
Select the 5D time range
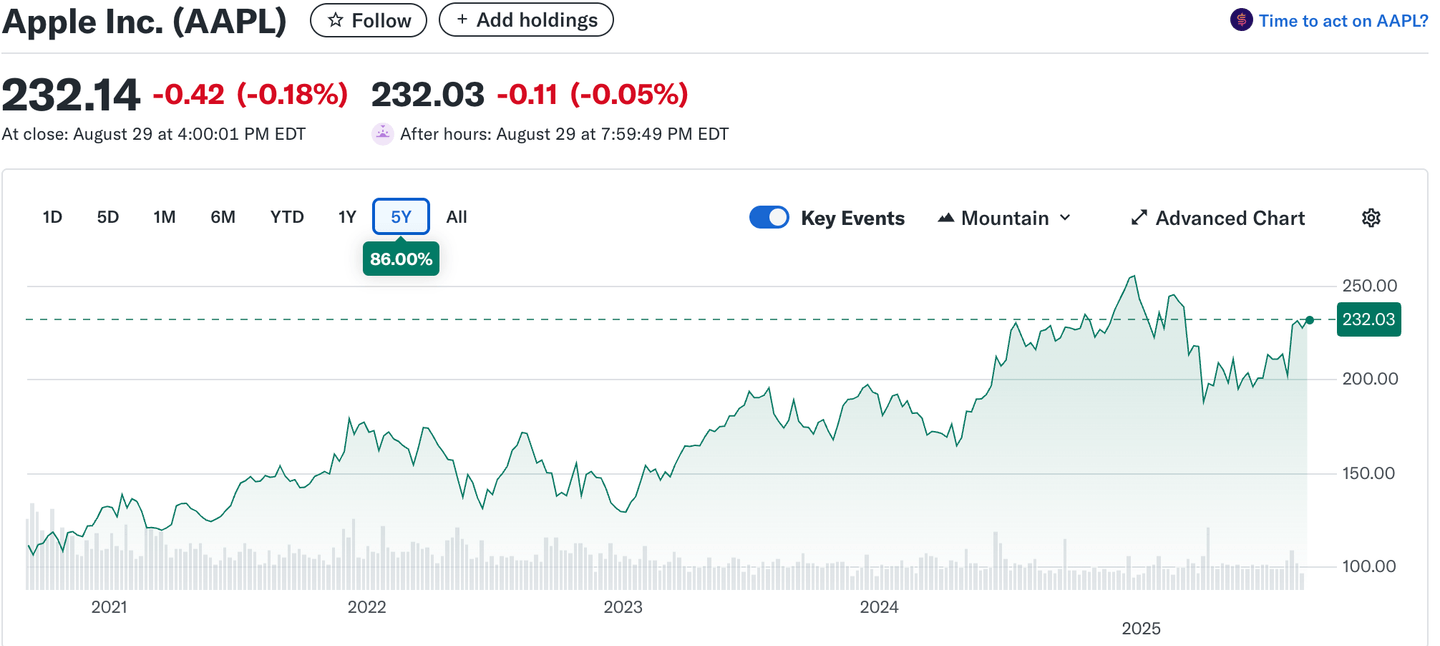point(108,217)
